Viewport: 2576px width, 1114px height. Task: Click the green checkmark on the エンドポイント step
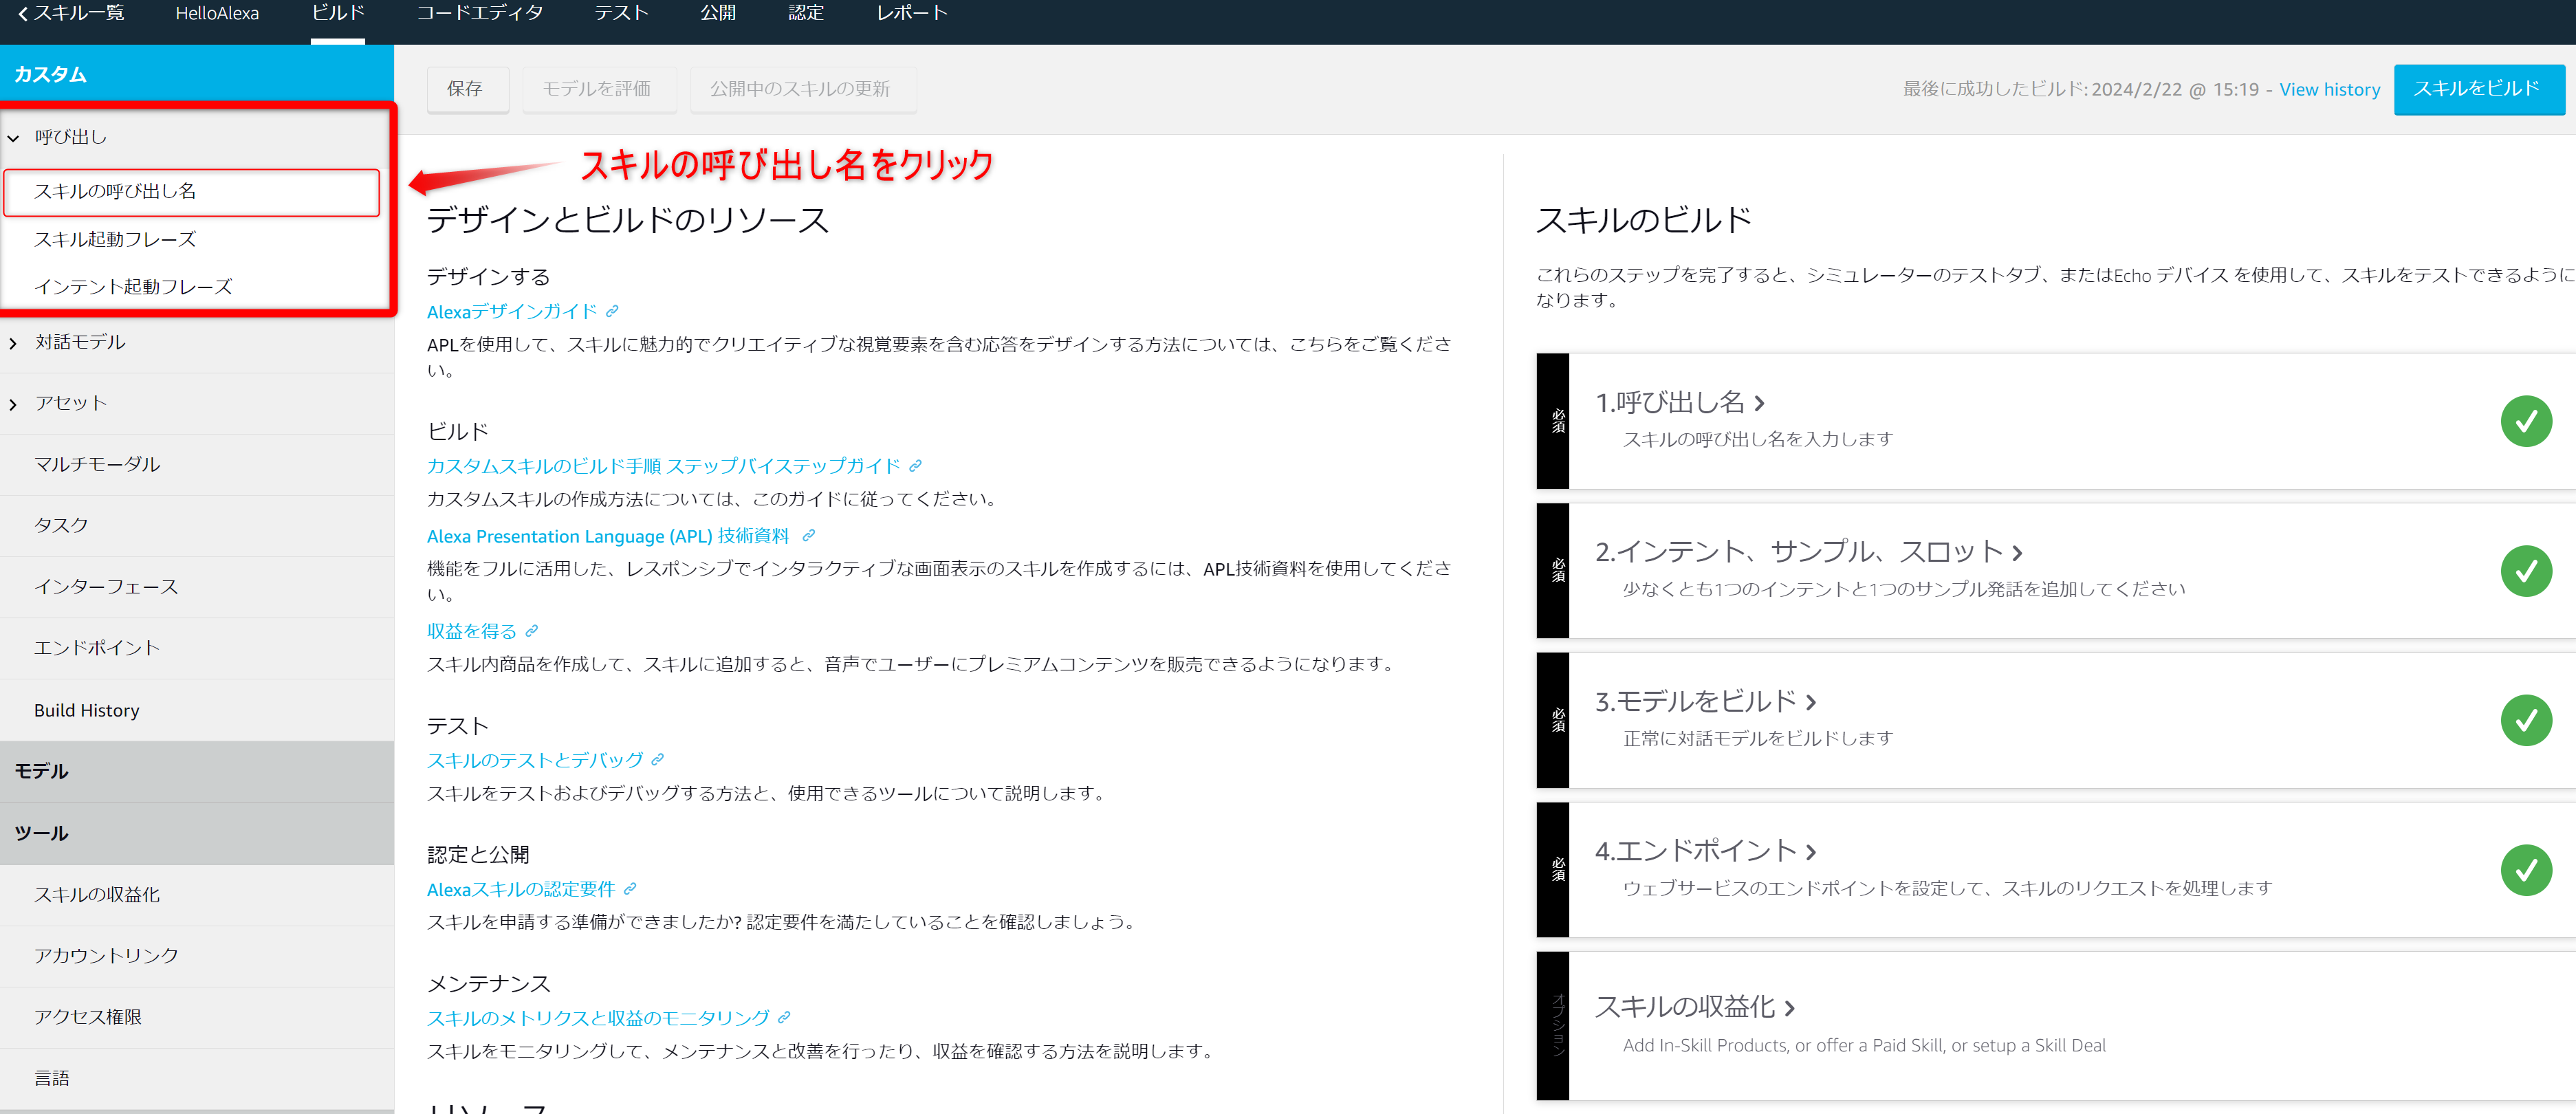pos(2527,870)
